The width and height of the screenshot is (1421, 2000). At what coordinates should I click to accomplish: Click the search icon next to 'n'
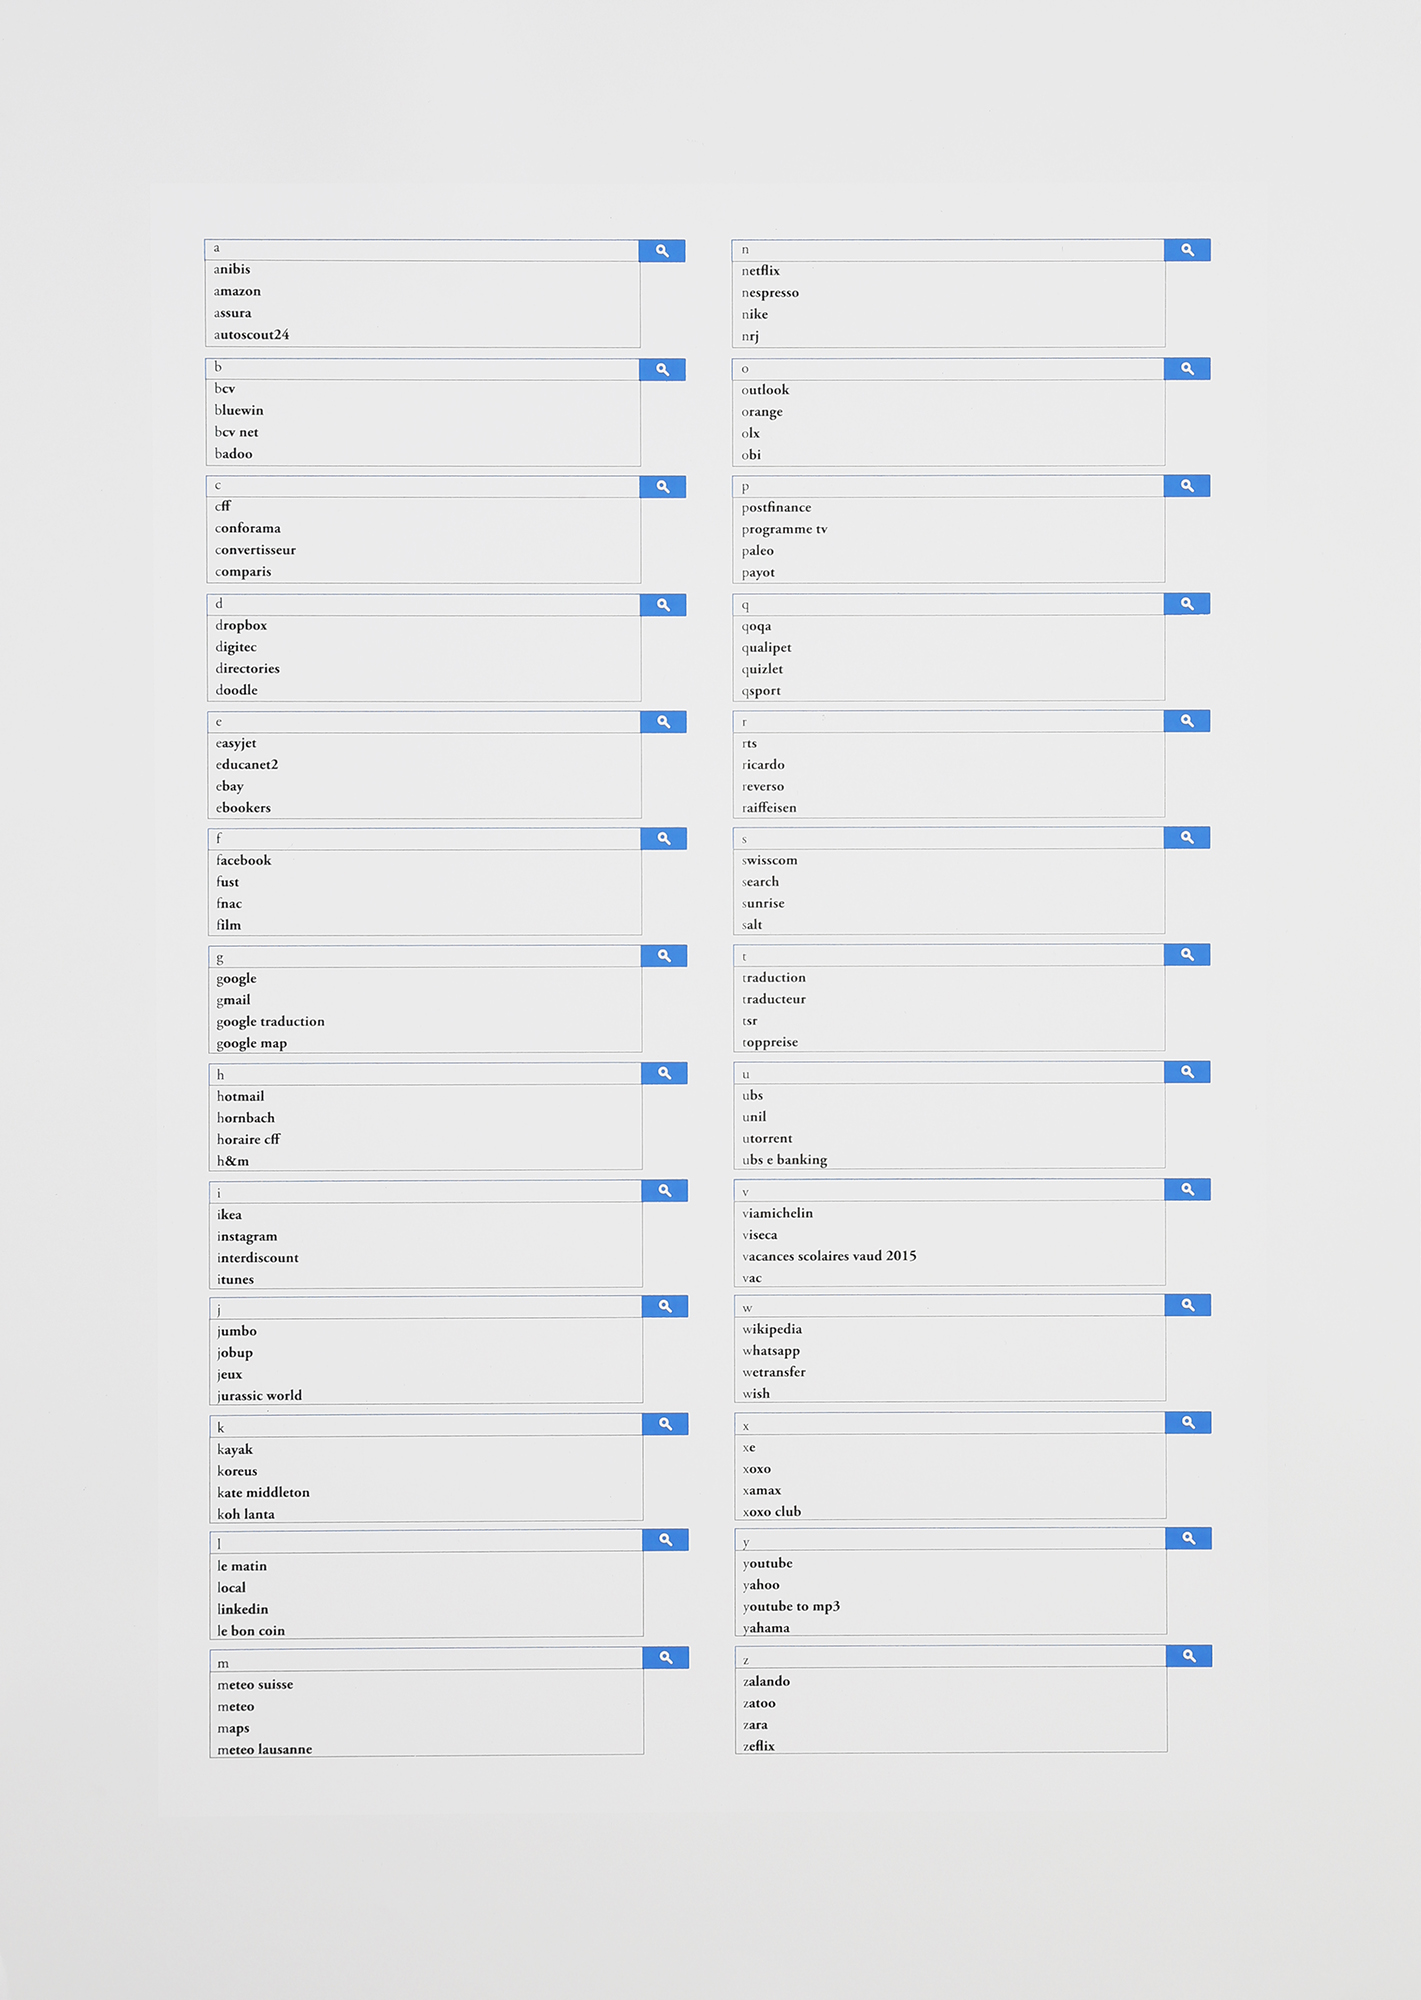click(1187, 250)
